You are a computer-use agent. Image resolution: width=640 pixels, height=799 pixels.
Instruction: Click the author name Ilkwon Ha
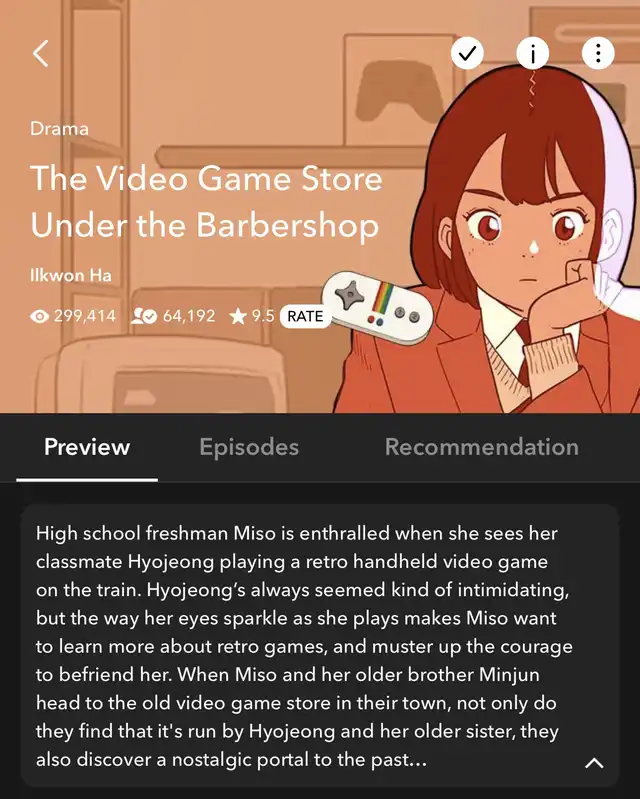click(x=71, y=275)
